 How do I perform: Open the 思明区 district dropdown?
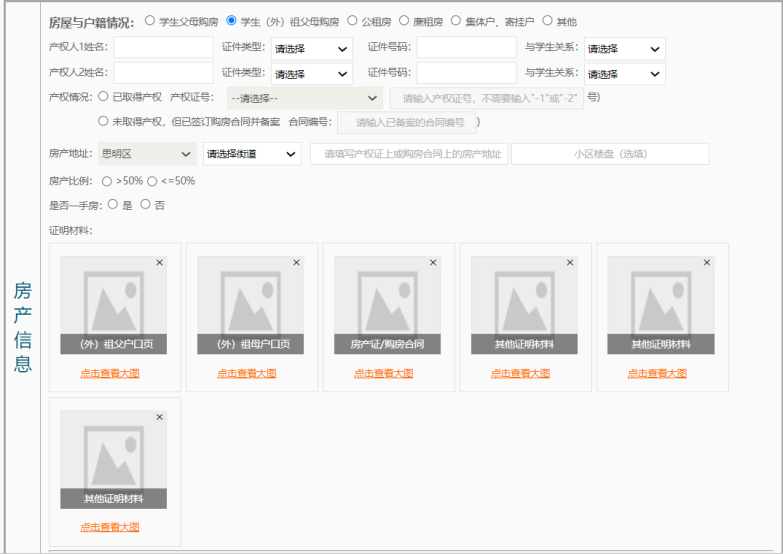146,154
